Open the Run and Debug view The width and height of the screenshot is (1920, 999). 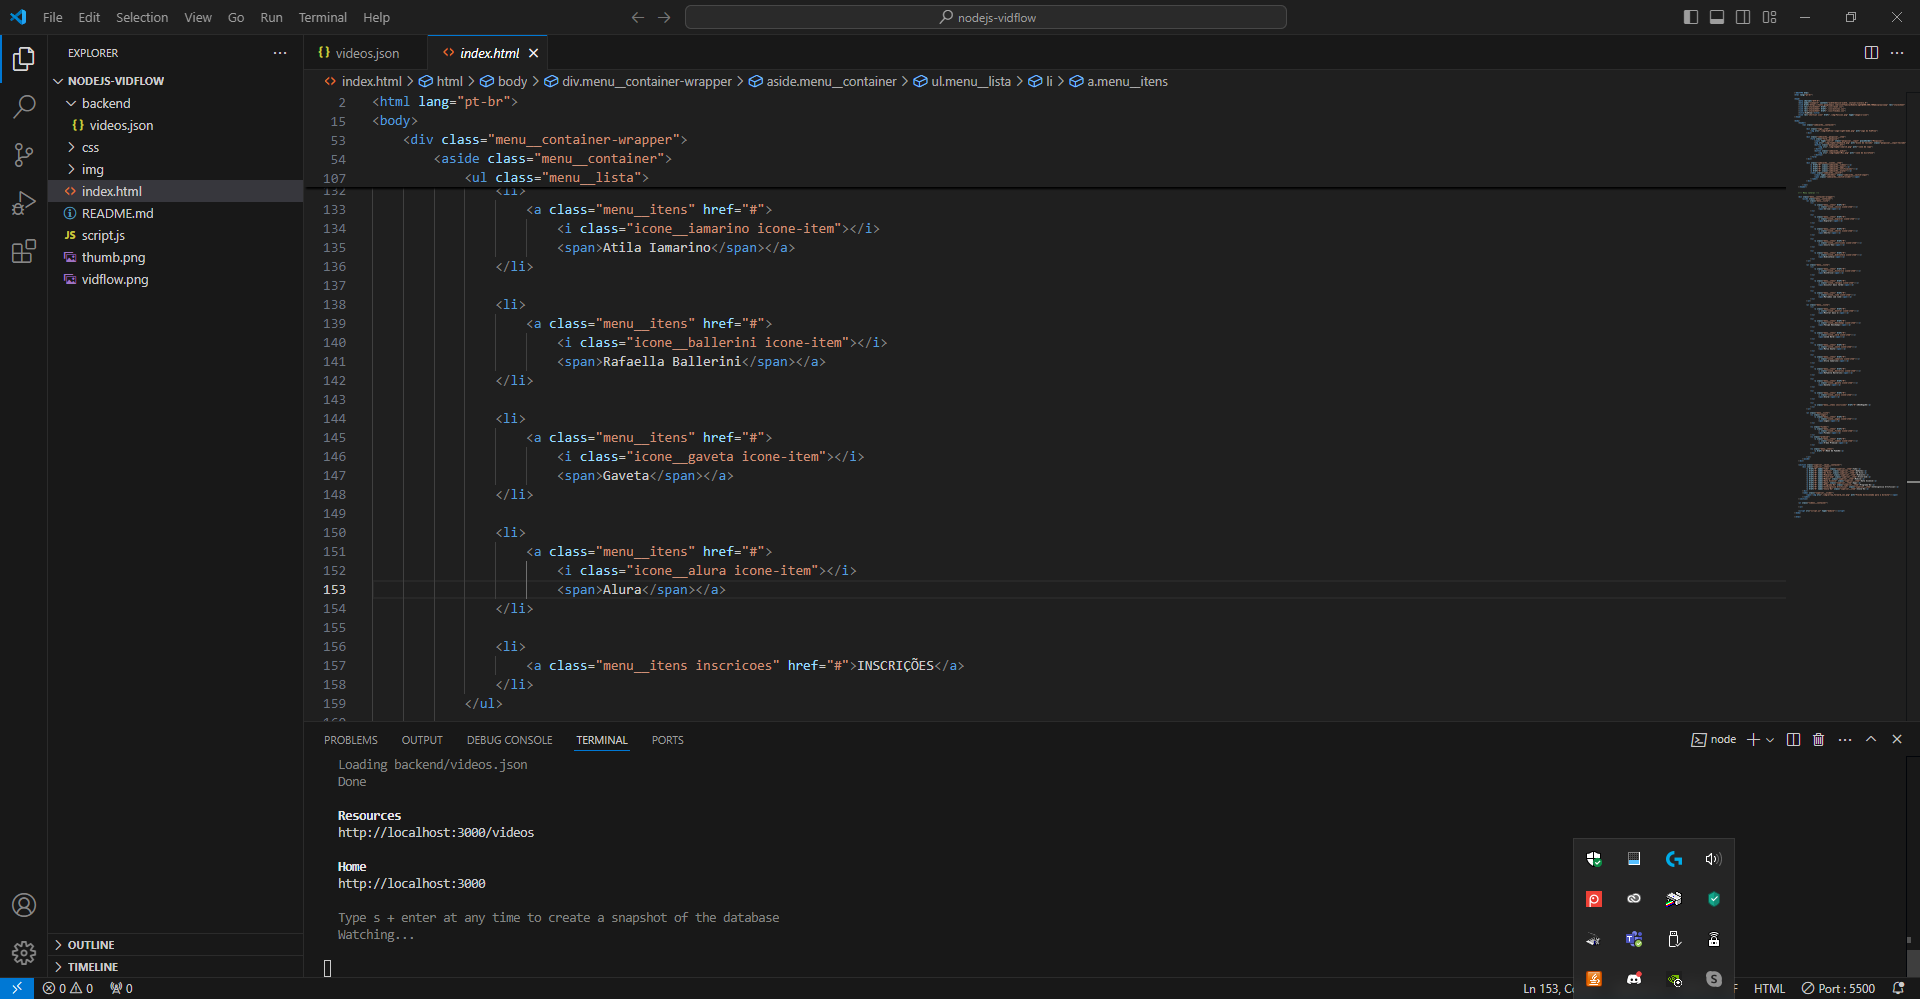(x=24, y=203)
